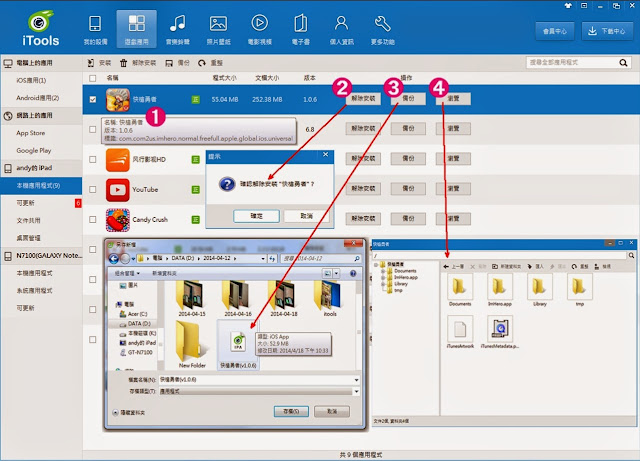
Task: Click the Browse button in YouTube row
Action: point(453,189)
